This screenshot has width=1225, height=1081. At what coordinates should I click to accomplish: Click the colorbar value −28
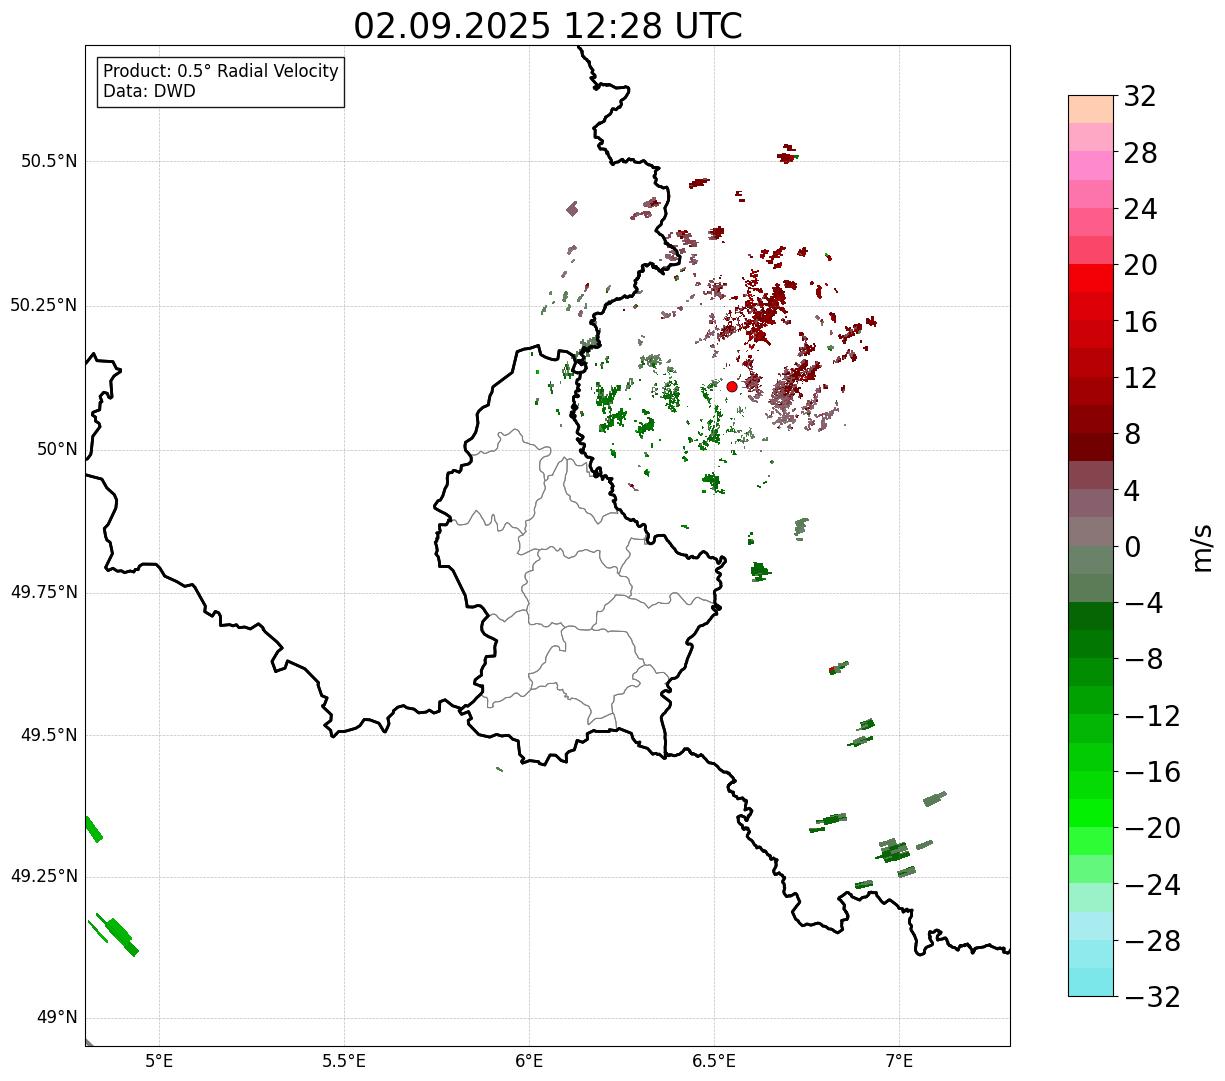[x=1152, y=941]
